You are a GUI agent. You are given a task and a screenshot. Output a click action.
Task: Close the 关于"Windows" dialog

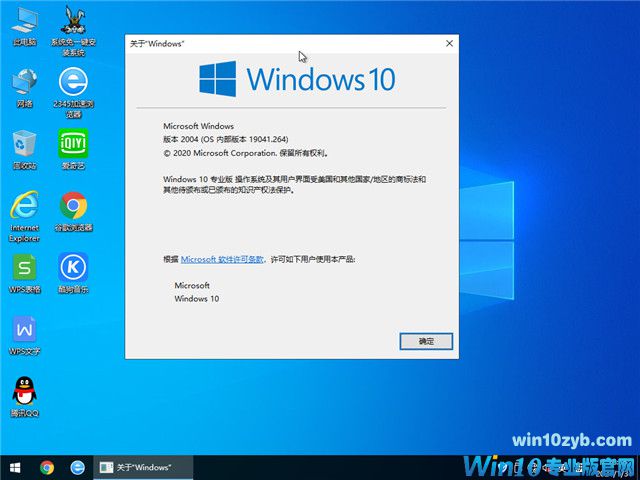pyautogui.click(x=449, y=44)
